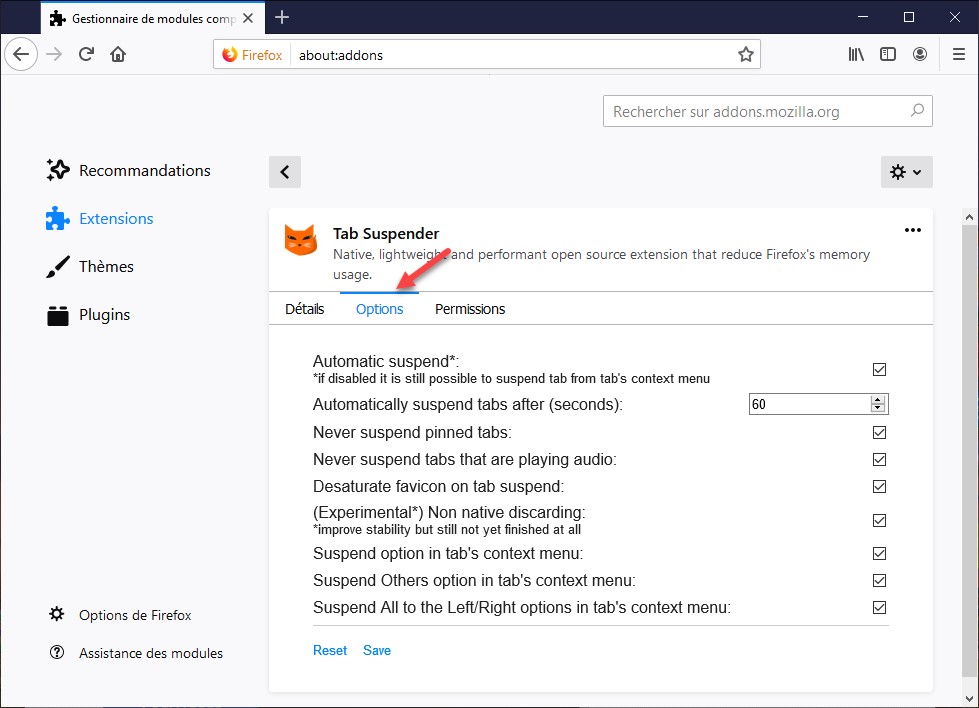Disable the Automatic suspend checkbox
This screenshot has height=708, width=979.
pos(879,369)
